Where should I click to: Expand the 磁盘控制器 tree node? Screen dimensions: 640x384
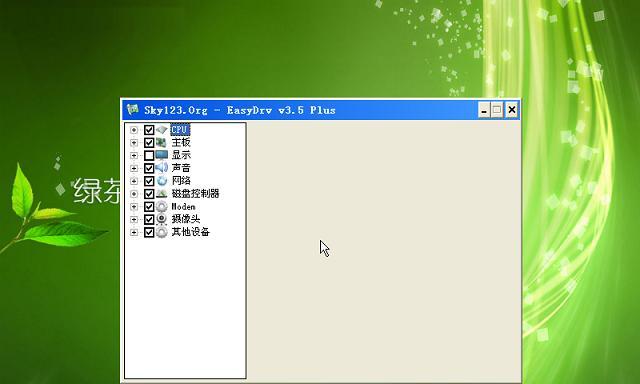coord(133,194)
